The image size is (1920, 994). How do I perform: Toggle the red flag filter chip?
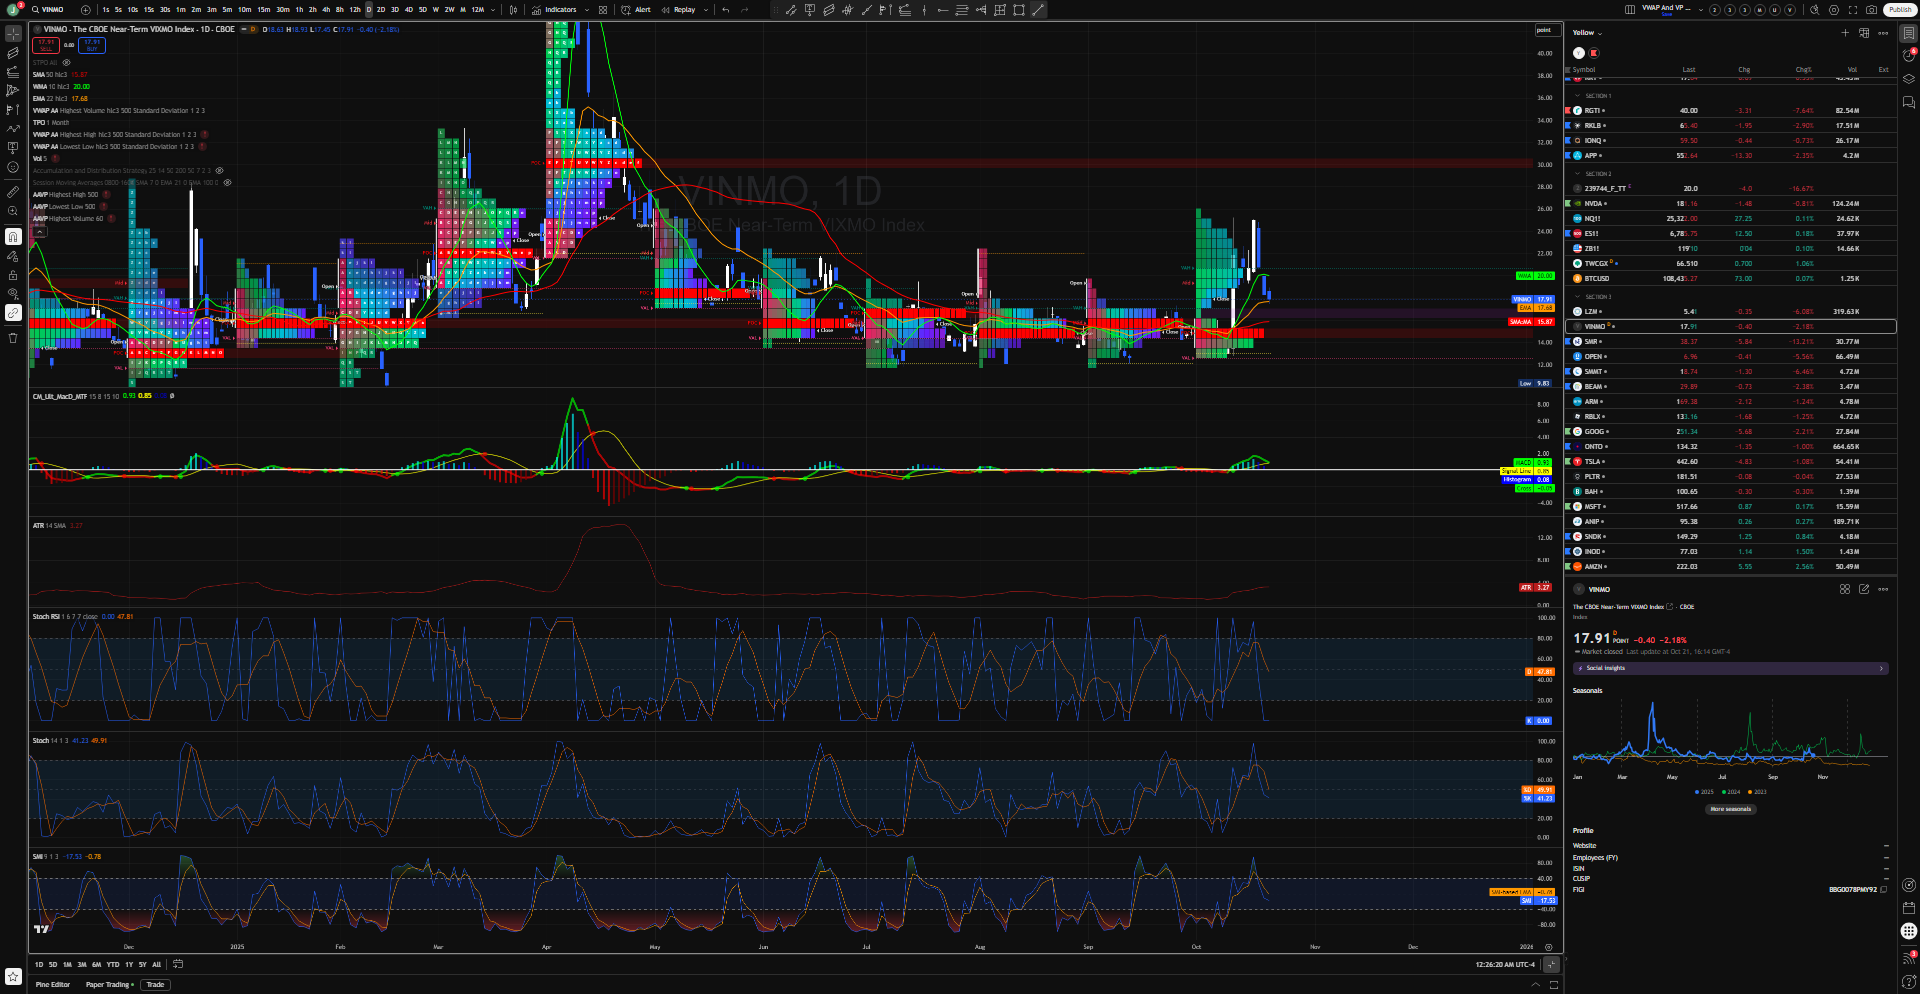click(x=1594, y=53)
